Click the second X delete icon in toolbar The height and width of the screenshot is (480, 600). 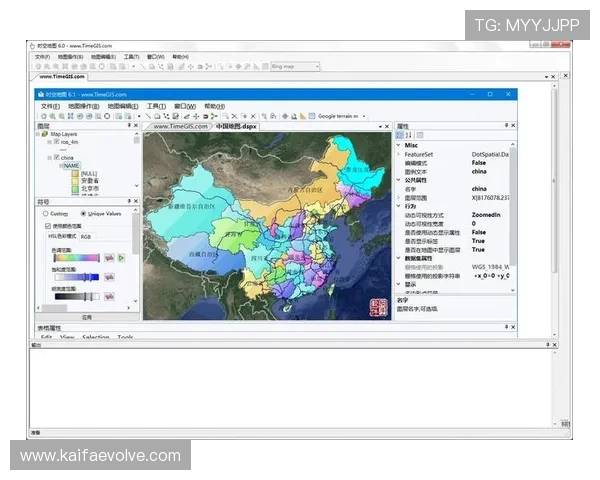click(x=253, y=116)
